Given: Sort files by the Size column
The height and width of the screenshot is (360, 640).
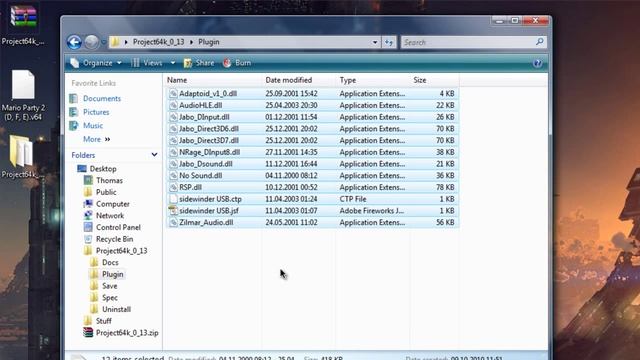Looking at the screenshot, I should (x=420, y=80).
